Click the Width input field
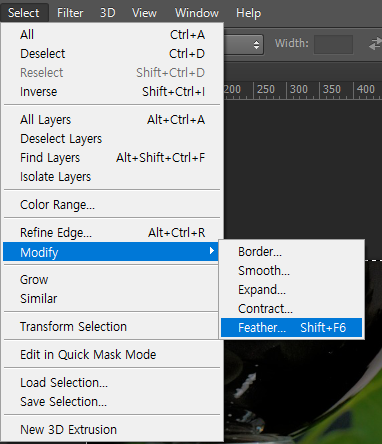The height and width of the screenshot is (444, 382). (333, 44)
